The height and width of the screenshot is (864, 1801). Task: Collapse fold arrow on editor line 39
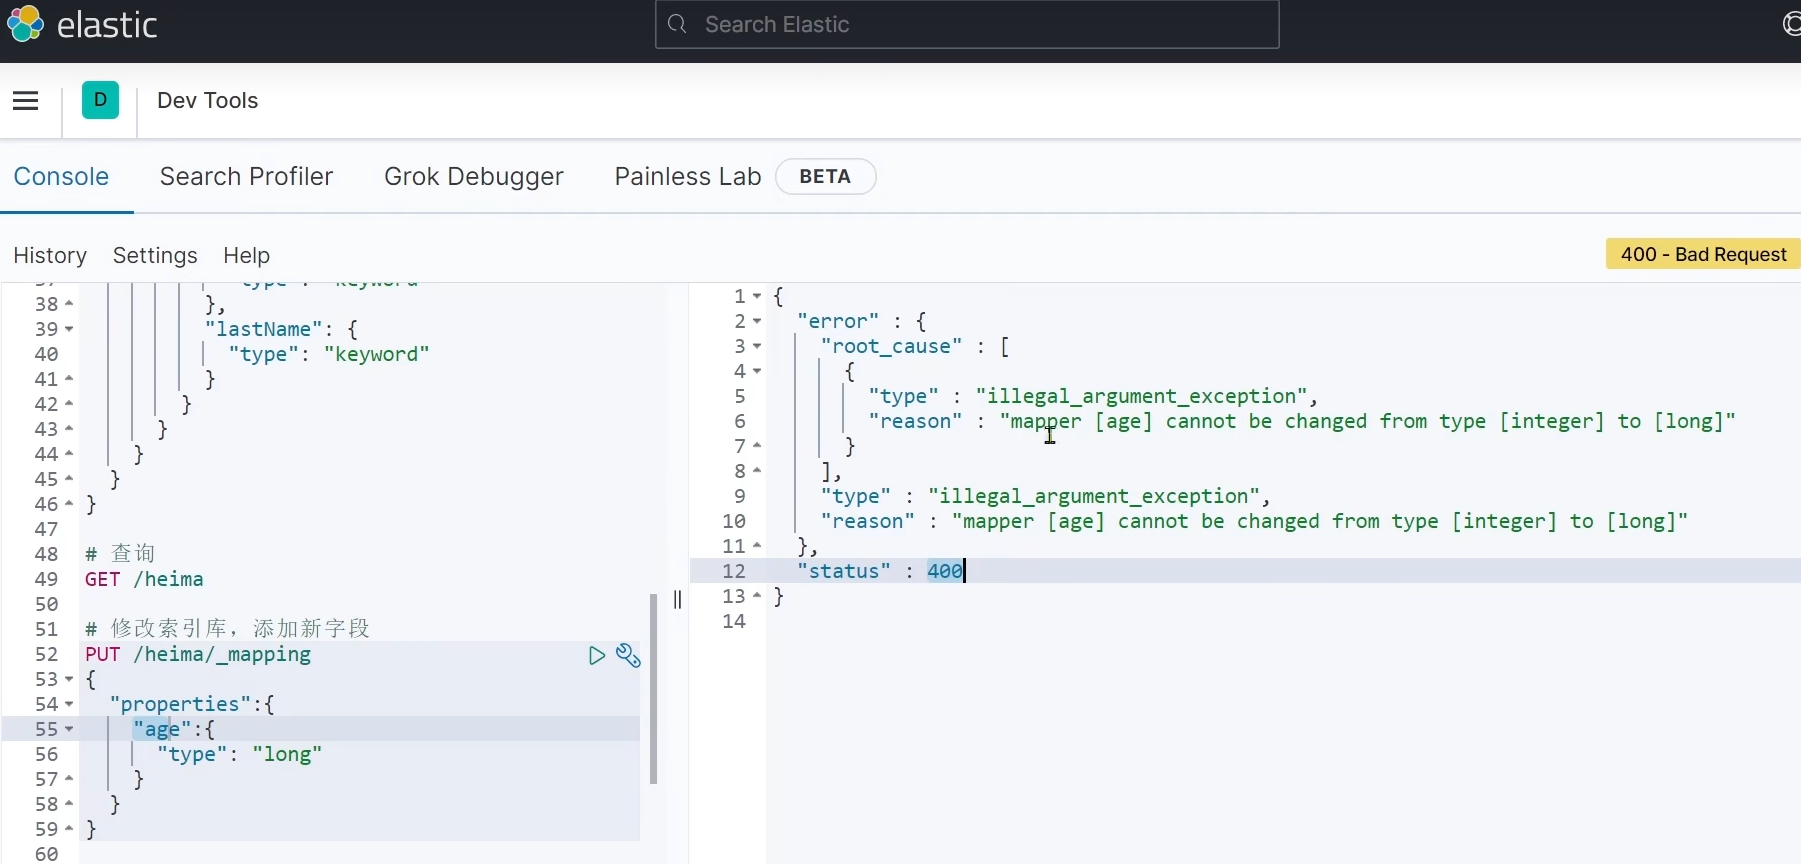pyautogui.click(x=69, y=329)
